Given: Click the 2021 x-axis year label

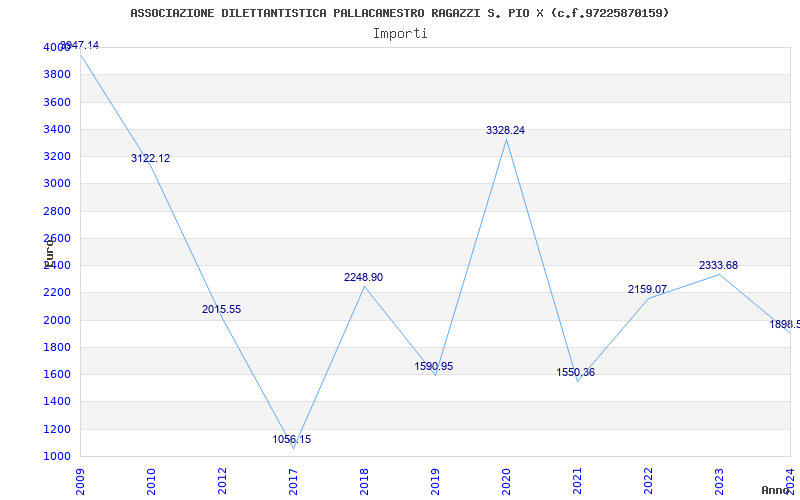Looking at the screenshot, I should [577, 481].
